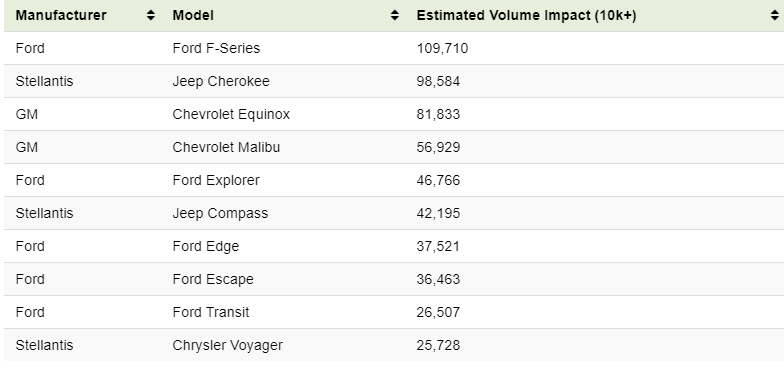Select the Ford F-Series model cell
The width and height of the screenshot is (784, 368).
pos(216,48)
